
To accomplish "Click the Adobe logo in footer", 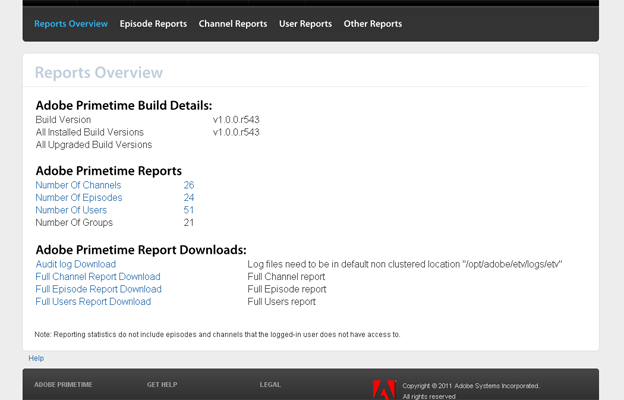I will [384, 390].
